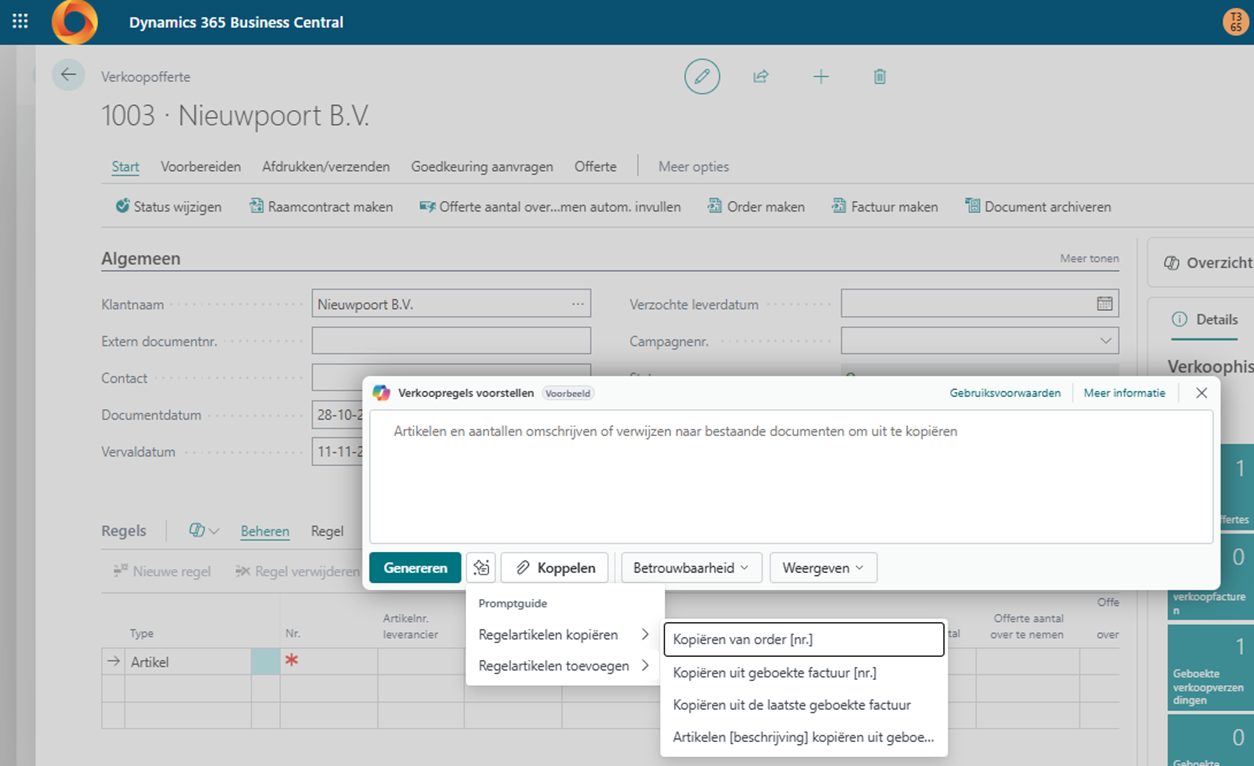This screenshot has height=766, width=1254.
Task: Click the Genereren button
Action: coord(415,568)
